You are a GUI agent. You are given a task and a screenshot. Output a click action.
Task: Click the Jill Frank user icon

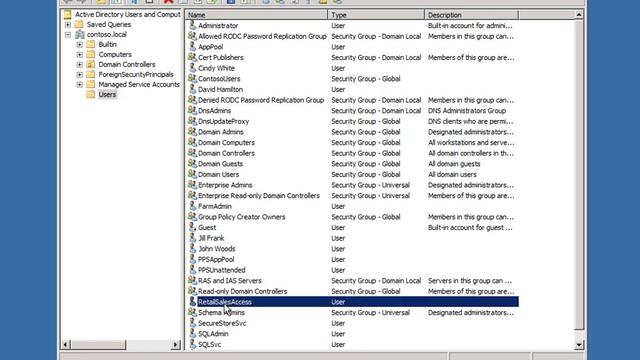coord(192,238)
